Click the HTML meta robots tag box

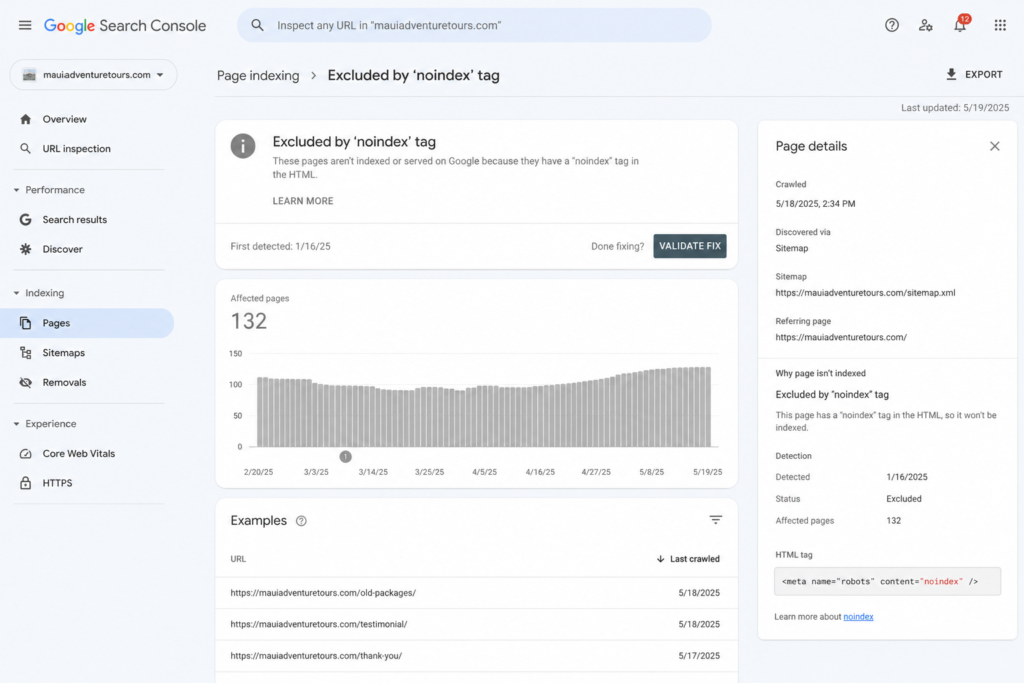[x=887, y=581]
